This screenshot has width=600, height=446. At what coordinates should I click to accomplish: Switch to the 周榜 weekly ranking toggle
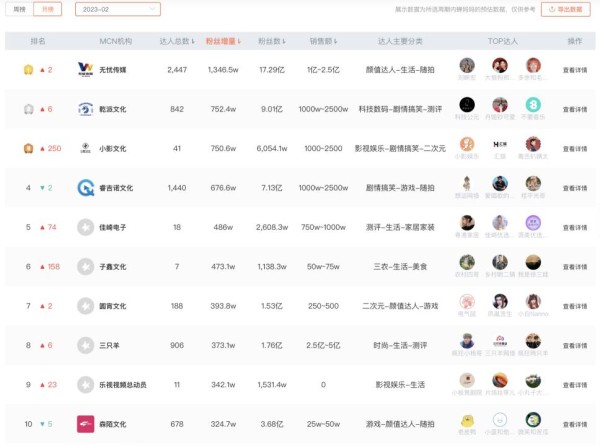[x=20, y=9]
